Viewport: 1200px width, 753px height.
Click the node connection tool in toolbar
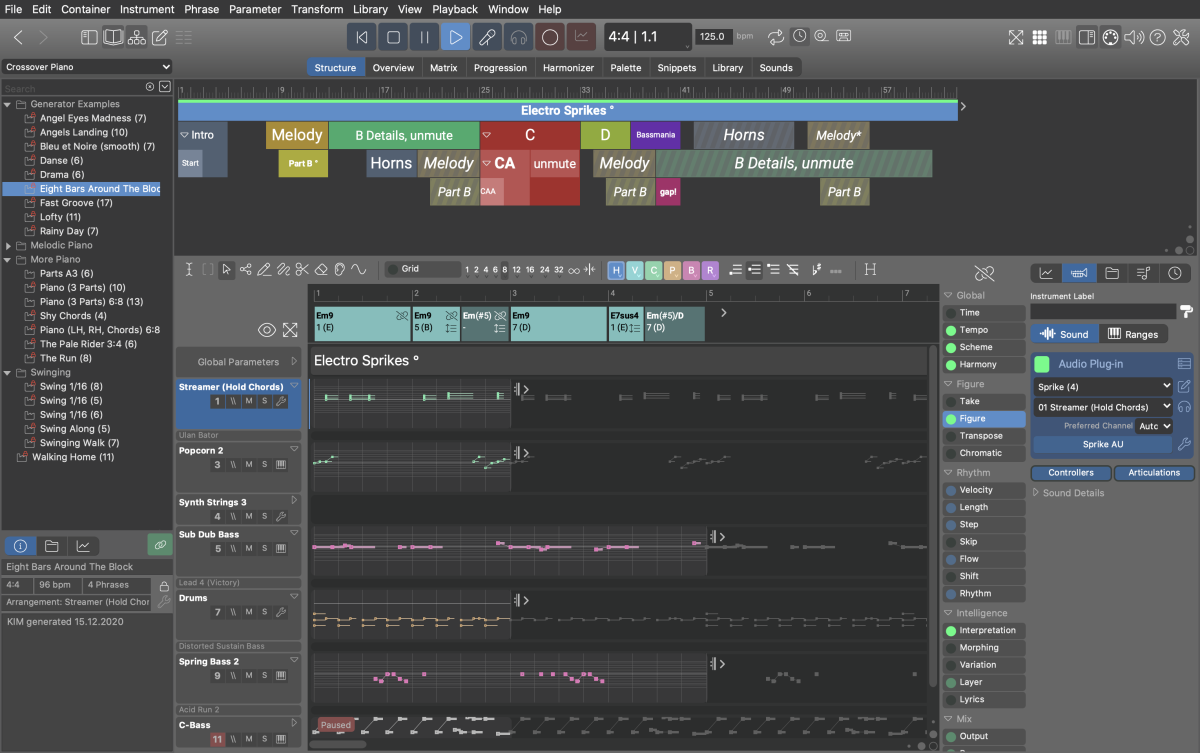coord(246,269)
